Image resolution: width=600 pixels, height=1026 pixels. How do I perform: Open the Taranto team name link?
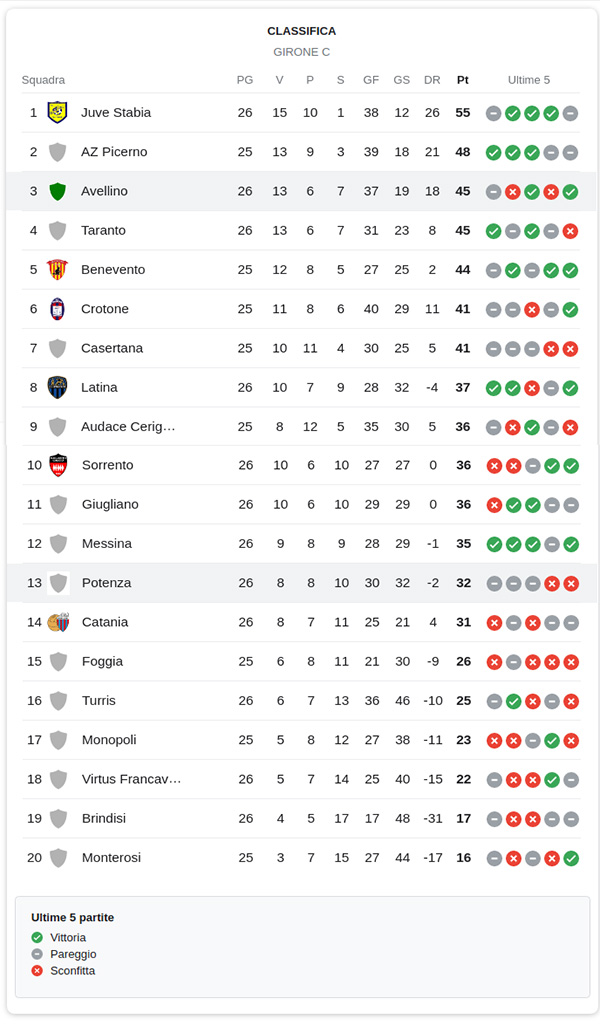coord(103,231)
